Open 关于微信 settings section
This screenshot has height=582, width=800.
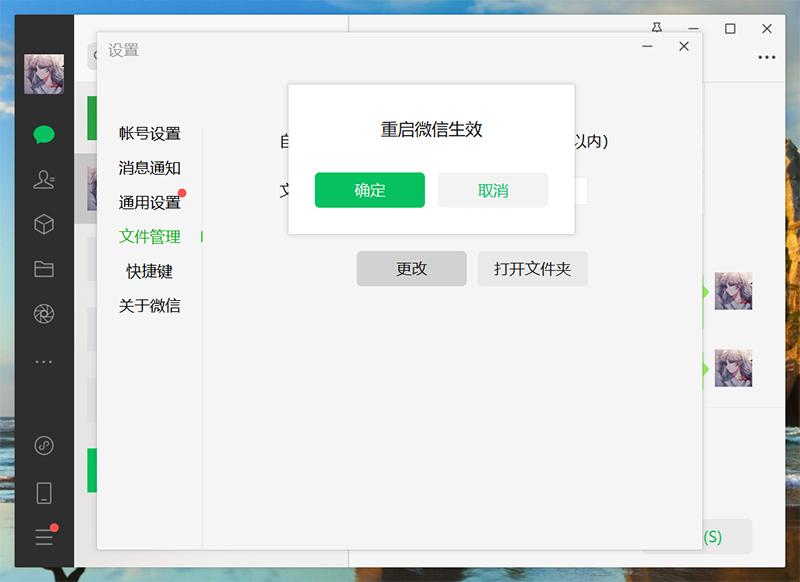click(149, 306)
